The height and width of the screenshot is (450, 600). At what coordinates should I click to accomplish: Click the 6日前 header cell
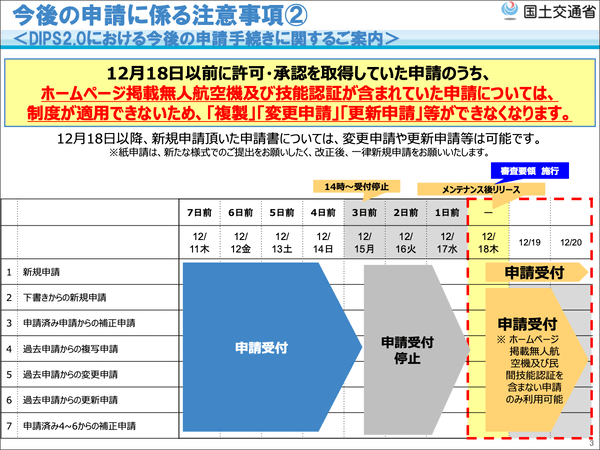241,212
